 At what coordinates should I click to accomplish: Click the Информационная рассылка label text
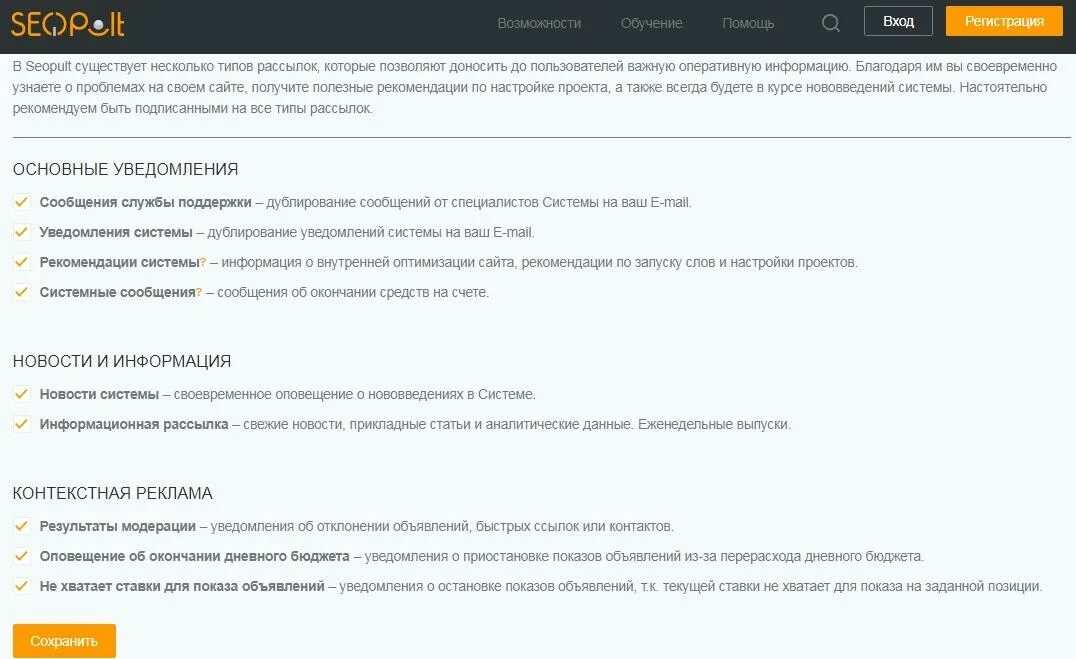pyautogui.click(x=134, y=424)
